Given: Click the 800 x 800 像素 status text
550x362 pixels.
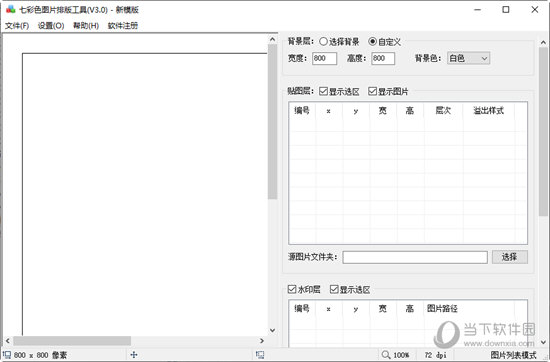Looking at the screenshot, I should [x=40, y=355].
